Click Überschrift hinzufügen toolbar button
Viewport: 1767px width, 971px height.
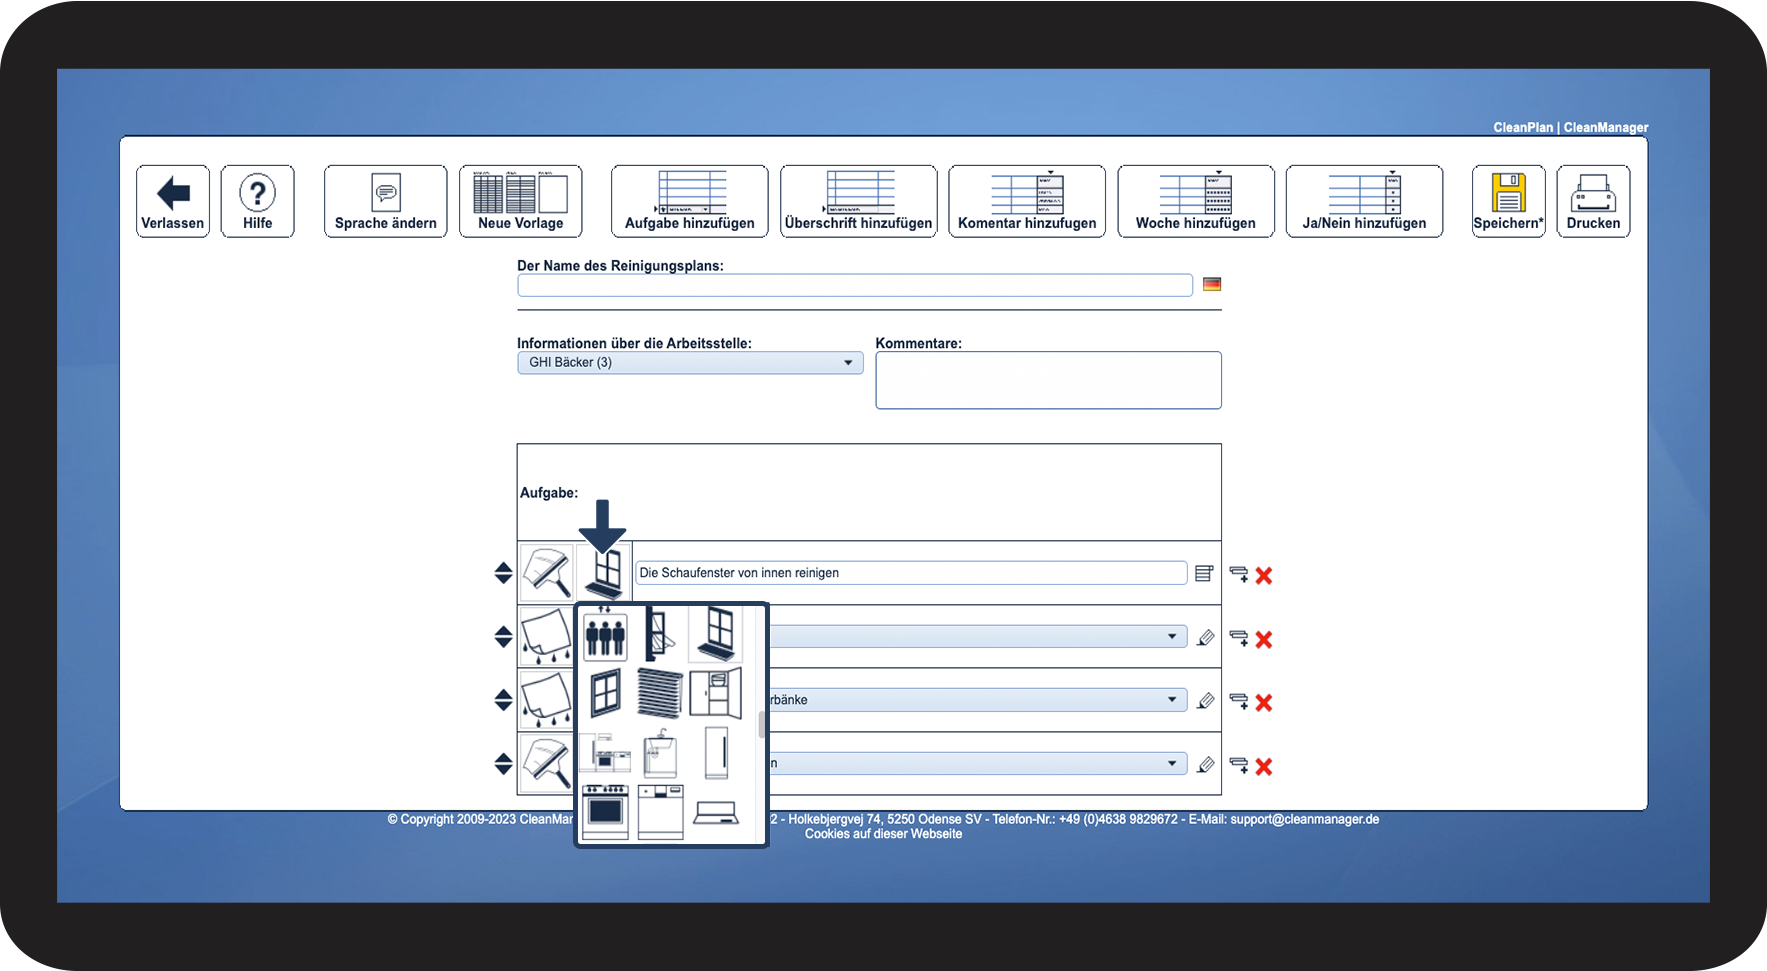[858, 201]
